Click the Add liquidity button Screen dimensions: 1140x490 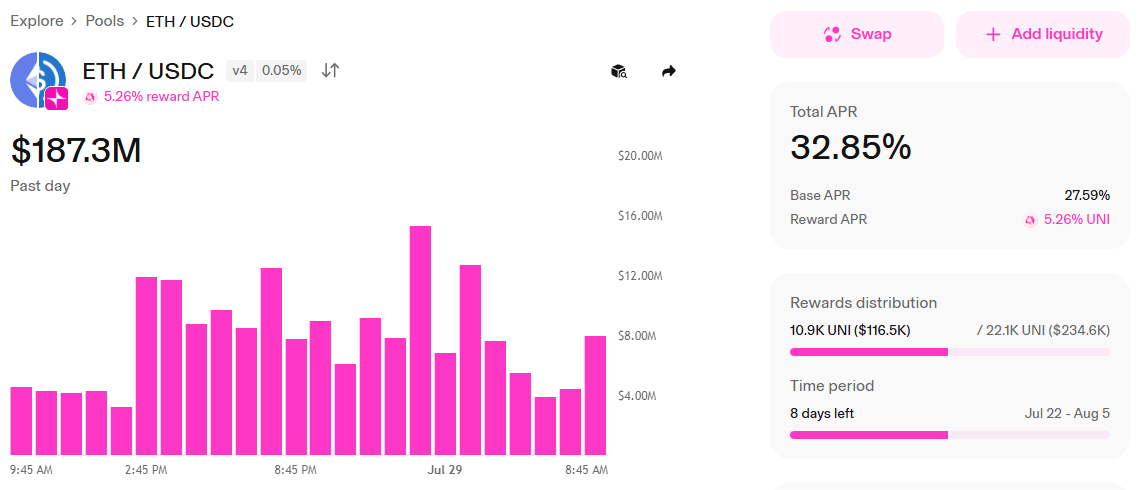click(x=1043, y=34)
